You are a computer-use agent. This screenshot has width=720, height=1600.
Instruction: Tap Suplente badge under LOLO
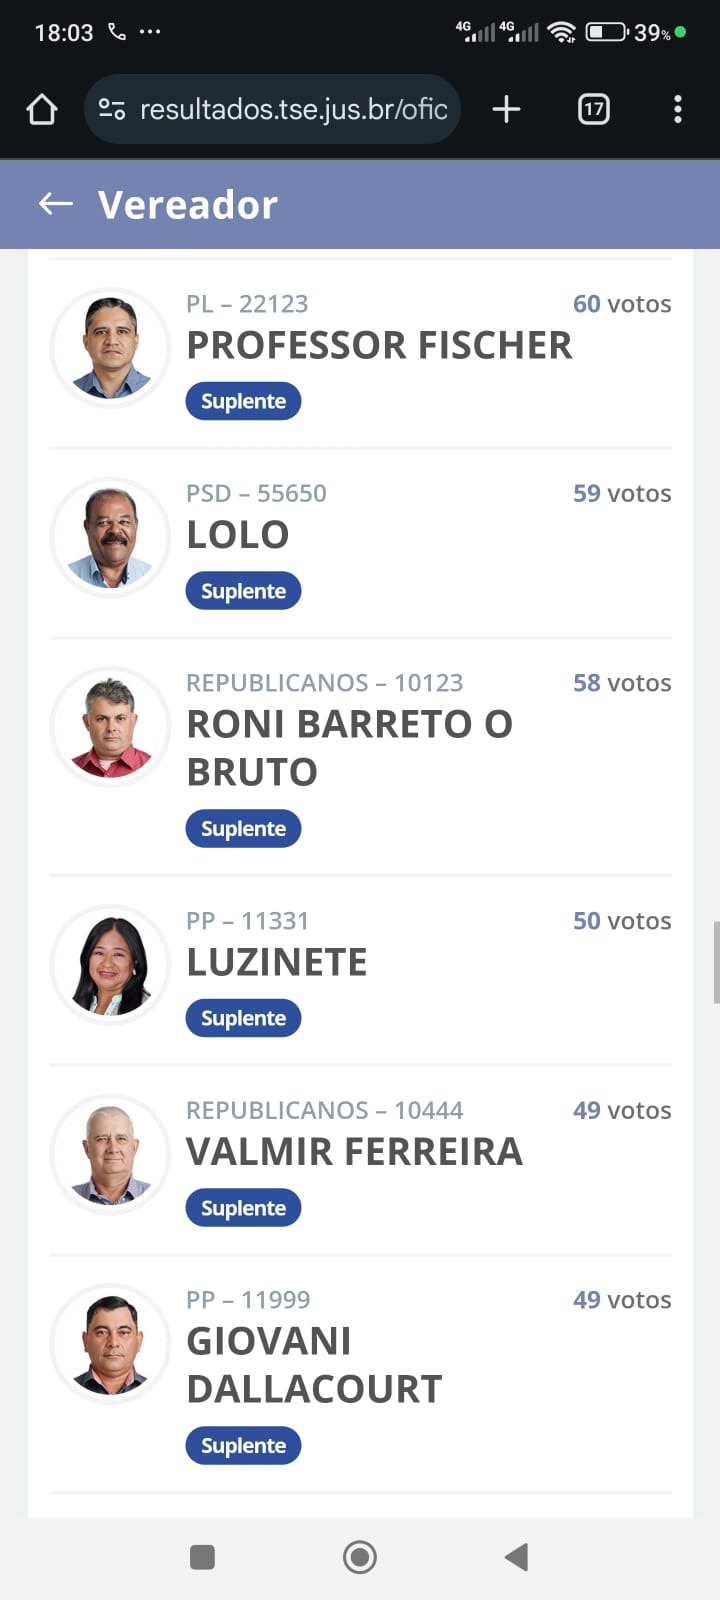[x=243, y=591]
